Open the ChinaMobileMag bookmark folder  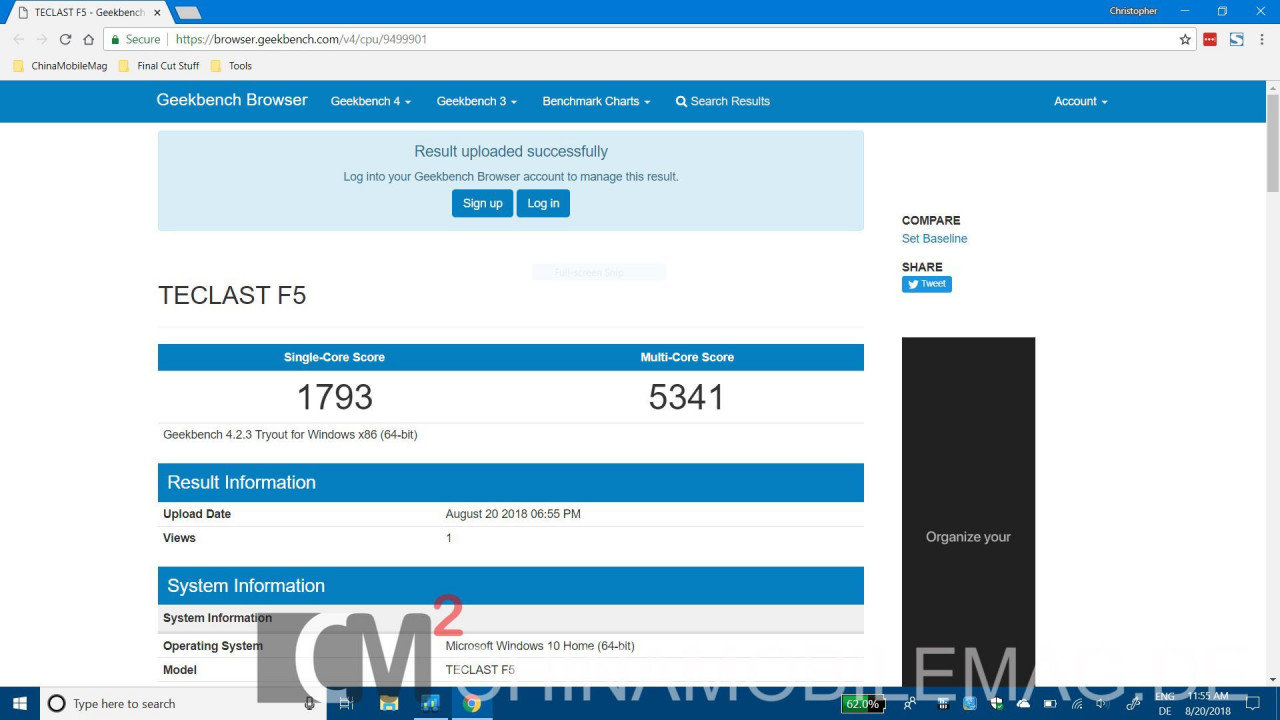pyautogui.click(x=60, y=66)
